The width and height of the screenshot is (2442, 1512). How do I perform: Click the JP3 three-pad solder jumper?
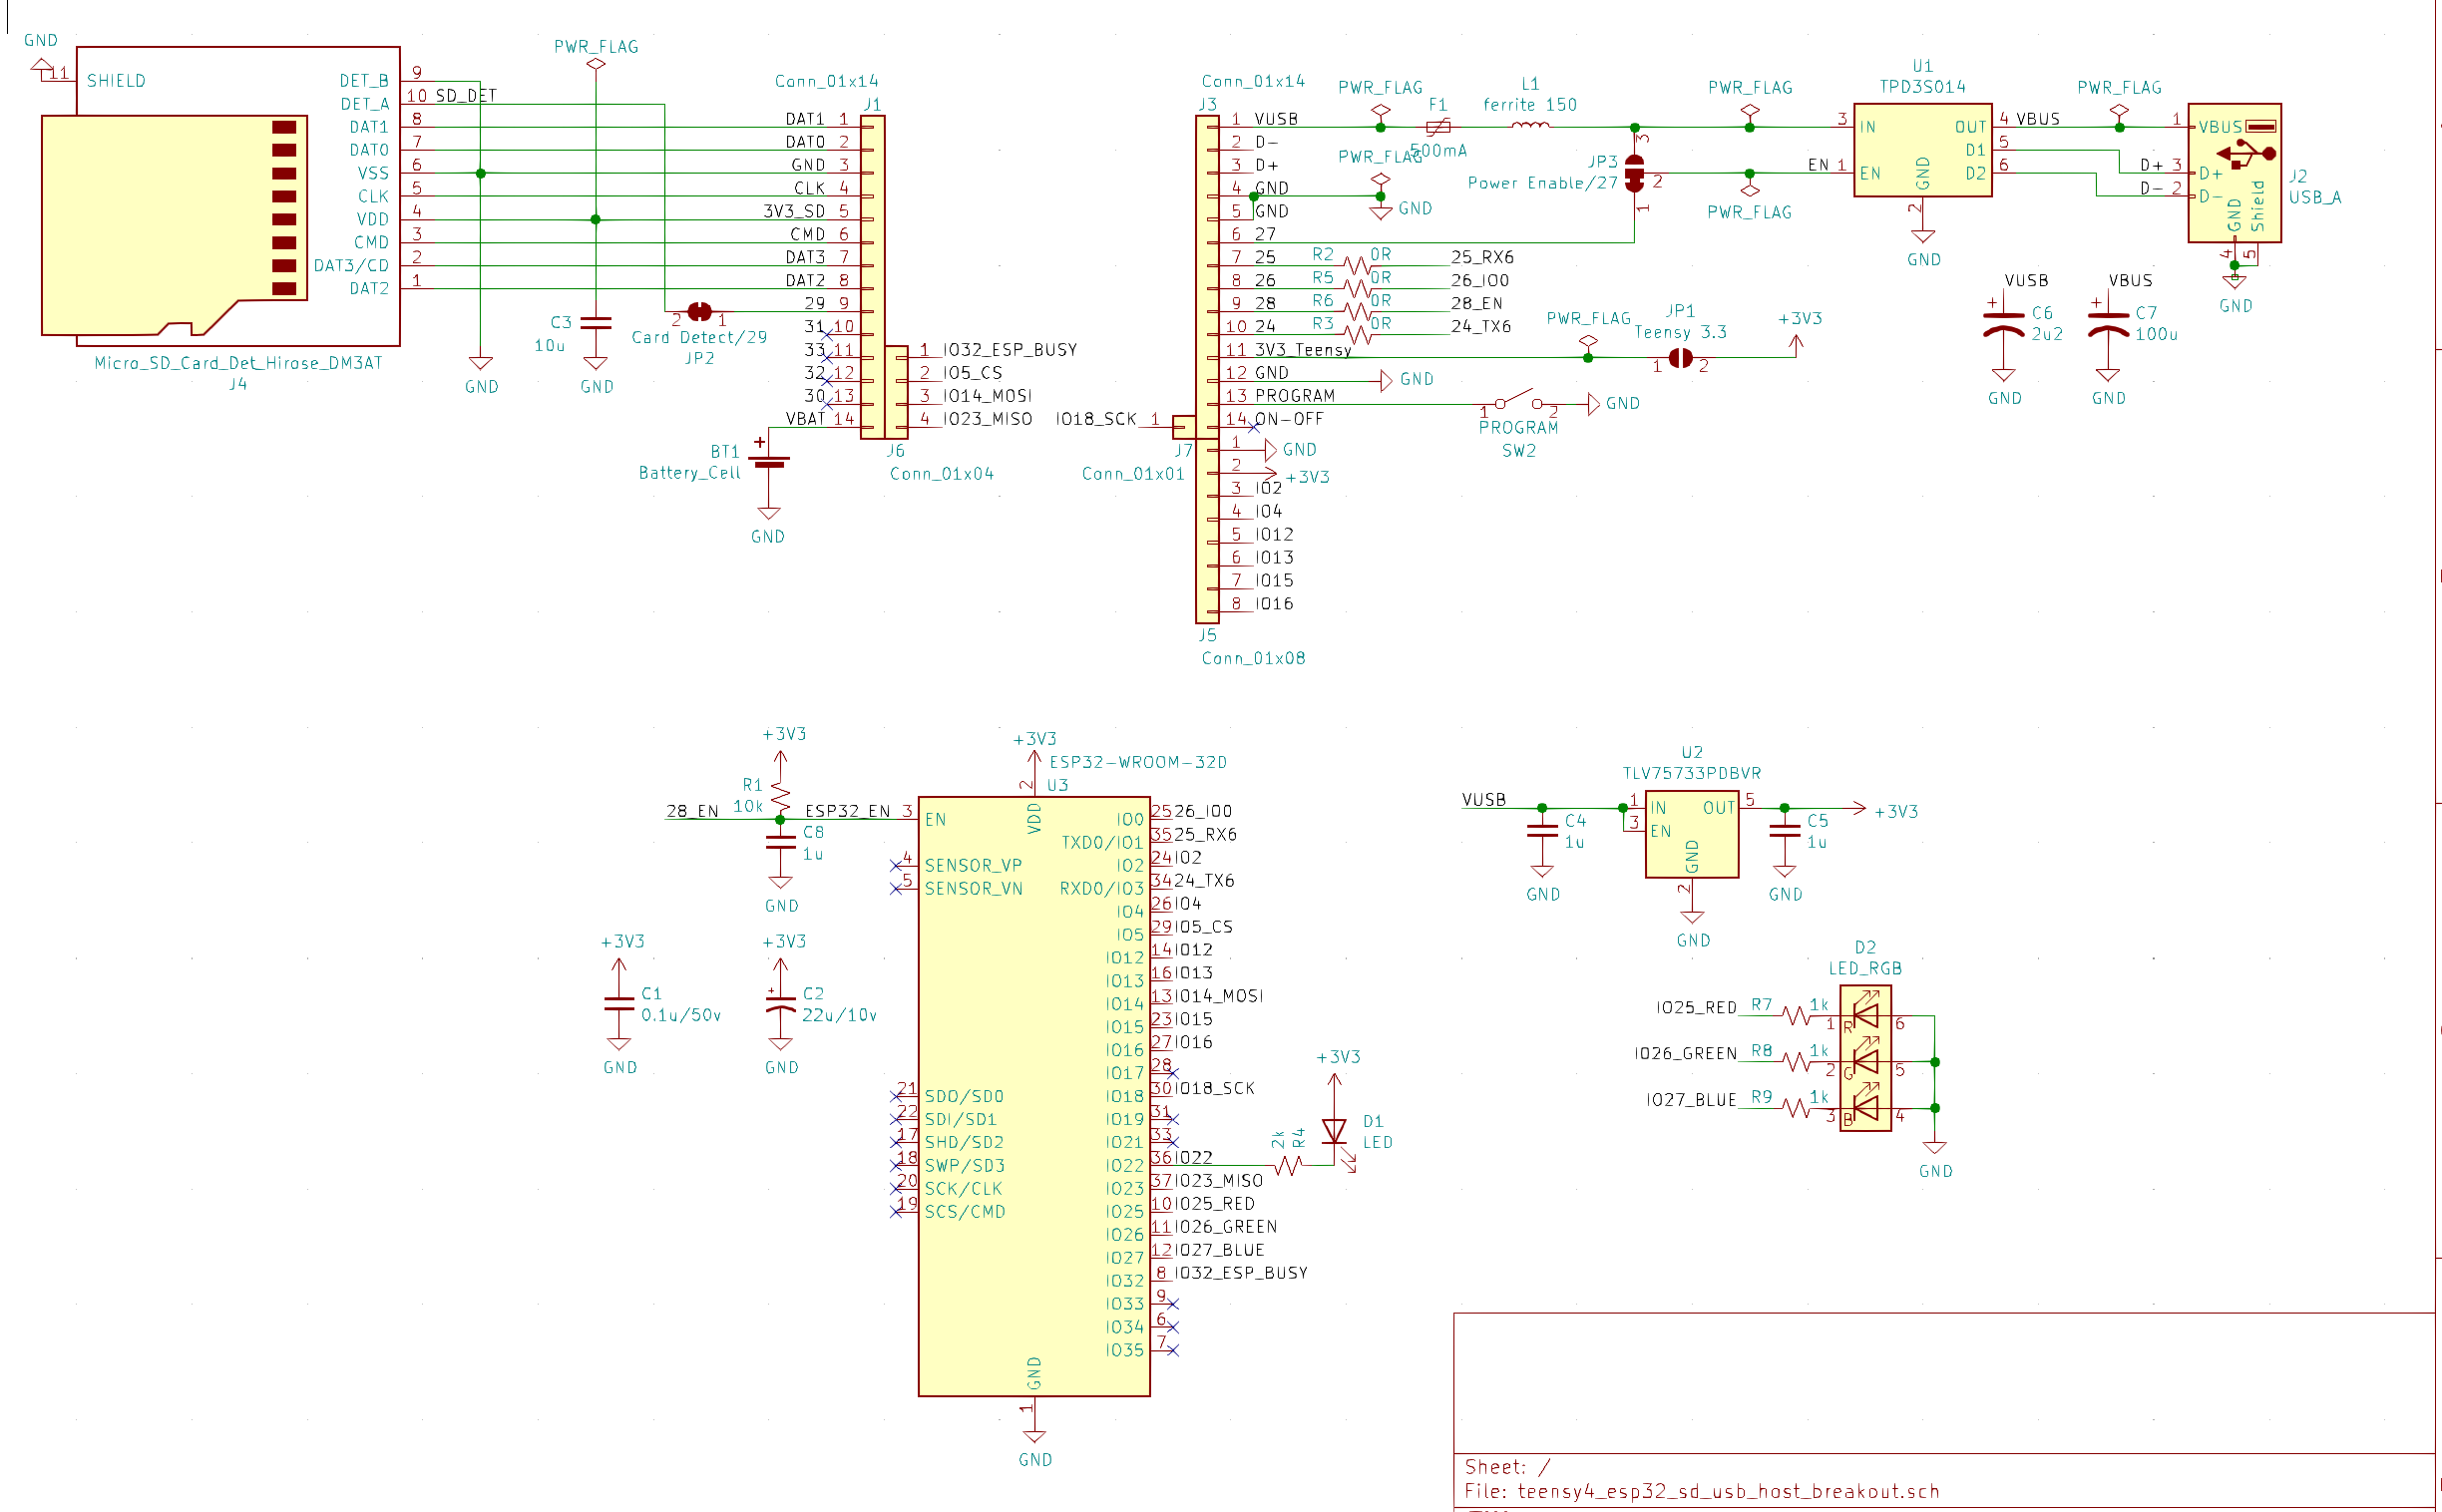(1634, 173)
